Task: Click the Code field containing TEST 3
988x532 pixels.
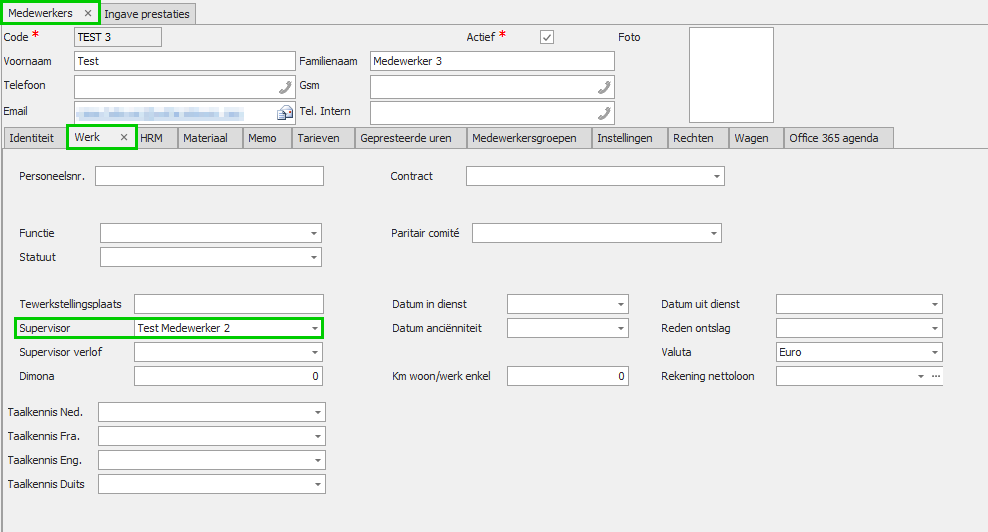Action: coord(118,37)
